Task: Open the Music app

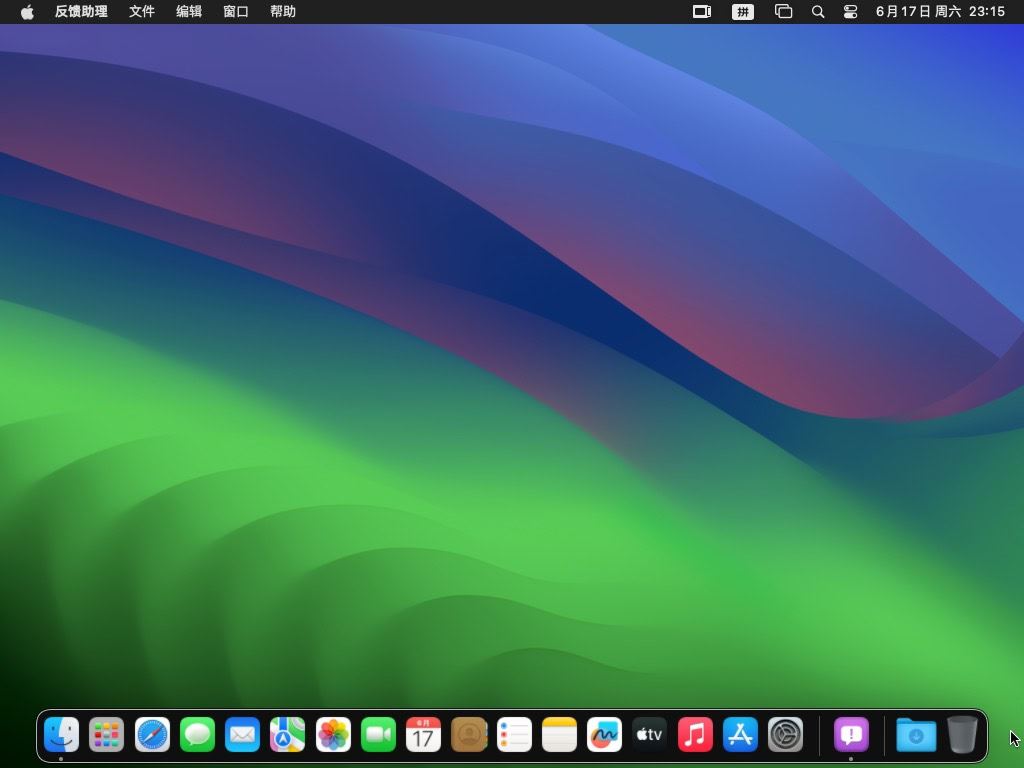Action: 695,735
